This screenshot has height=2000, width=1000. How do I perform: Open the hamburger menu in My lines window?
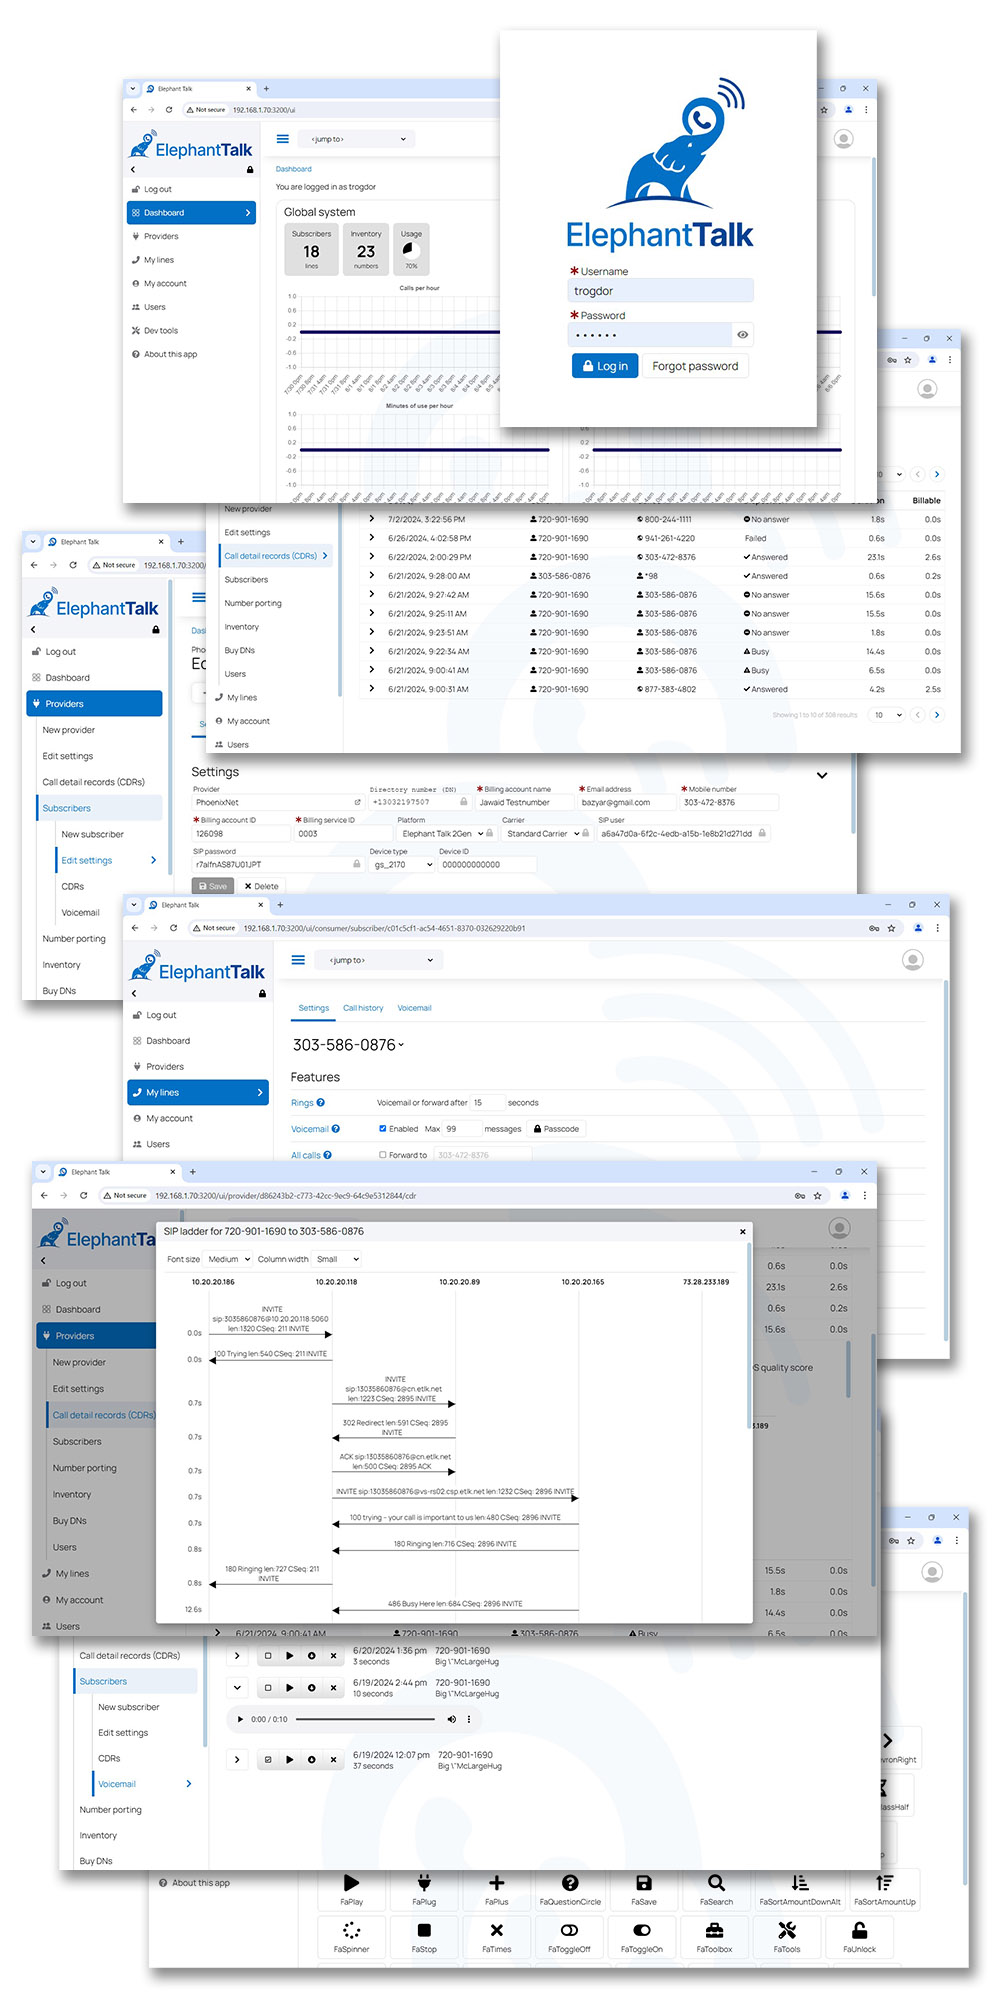[x=297, y=960]
